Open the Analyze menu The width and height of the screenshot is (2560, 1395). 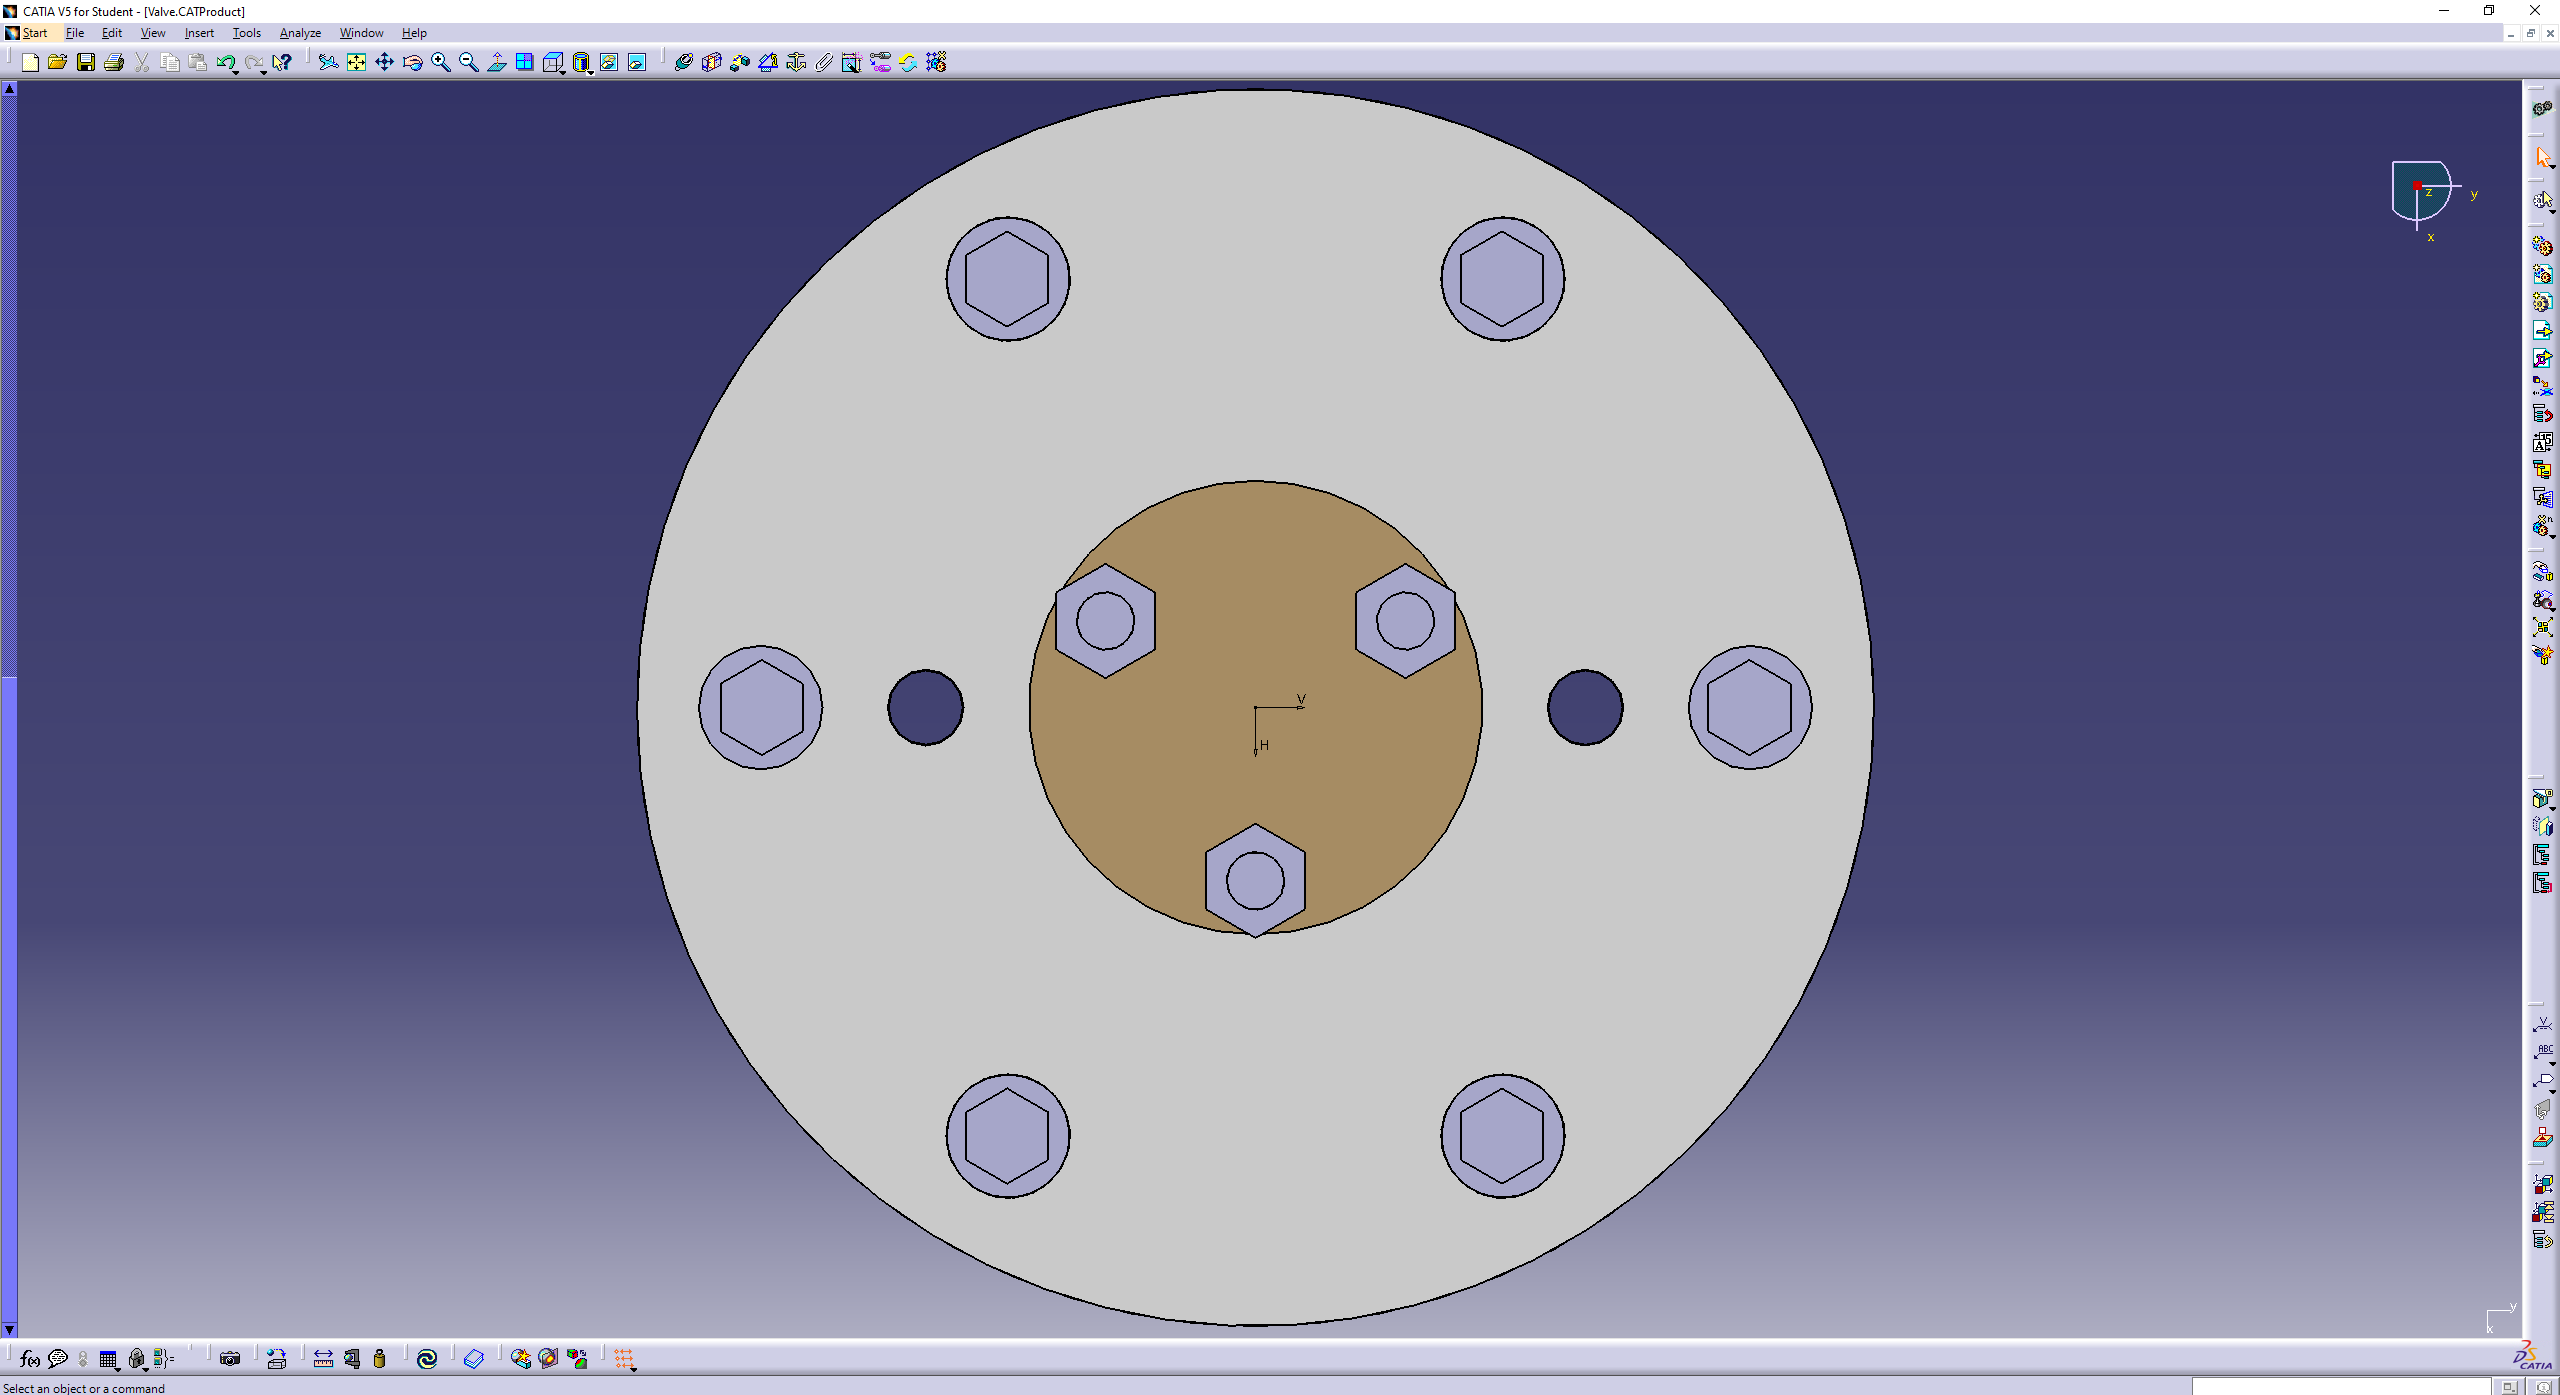pyautogui.click(x=299, y=33)
